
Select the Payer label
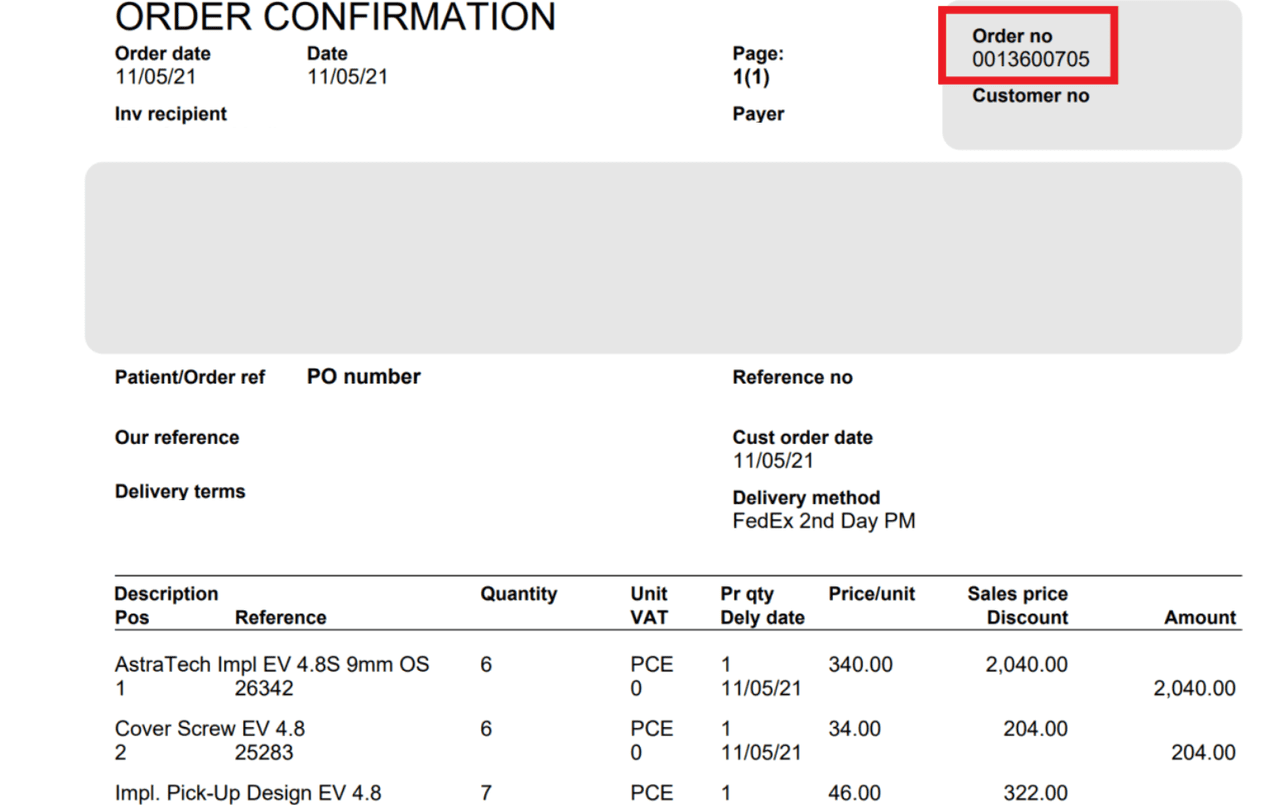pyautogui.click(x=757, y=113)
